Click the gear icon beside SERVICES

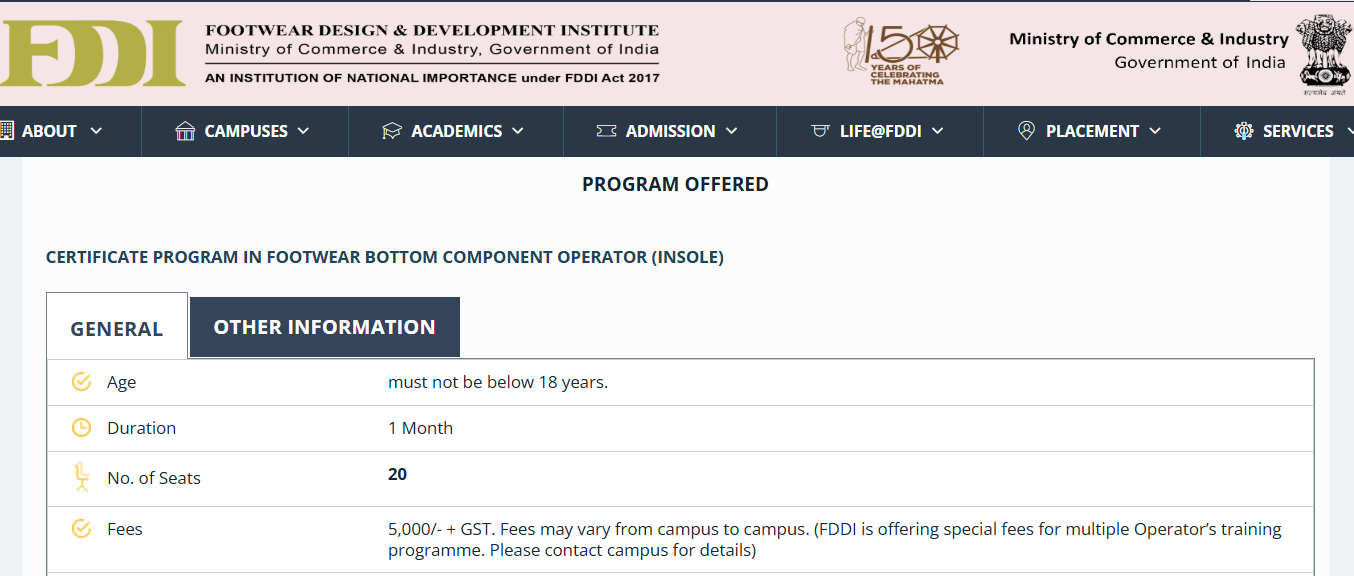(x=1244, y=131)
